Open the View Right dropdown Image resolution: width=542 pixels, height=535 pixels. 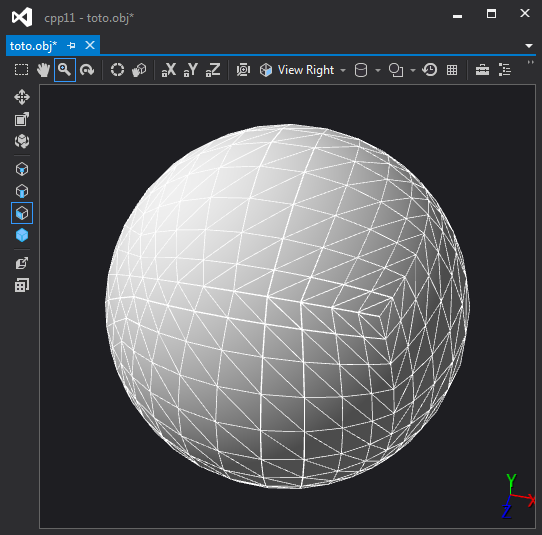click(303, 70)
